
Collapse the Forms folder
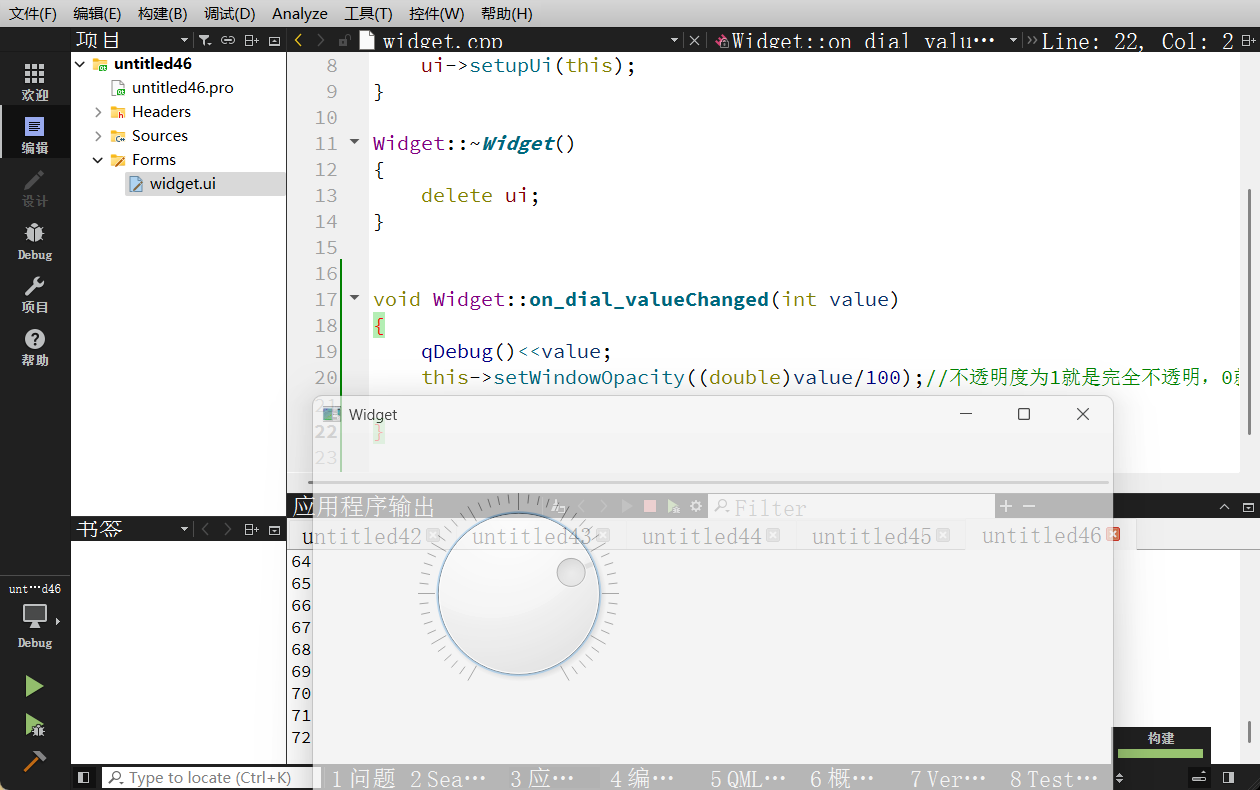tap(98, 160)
